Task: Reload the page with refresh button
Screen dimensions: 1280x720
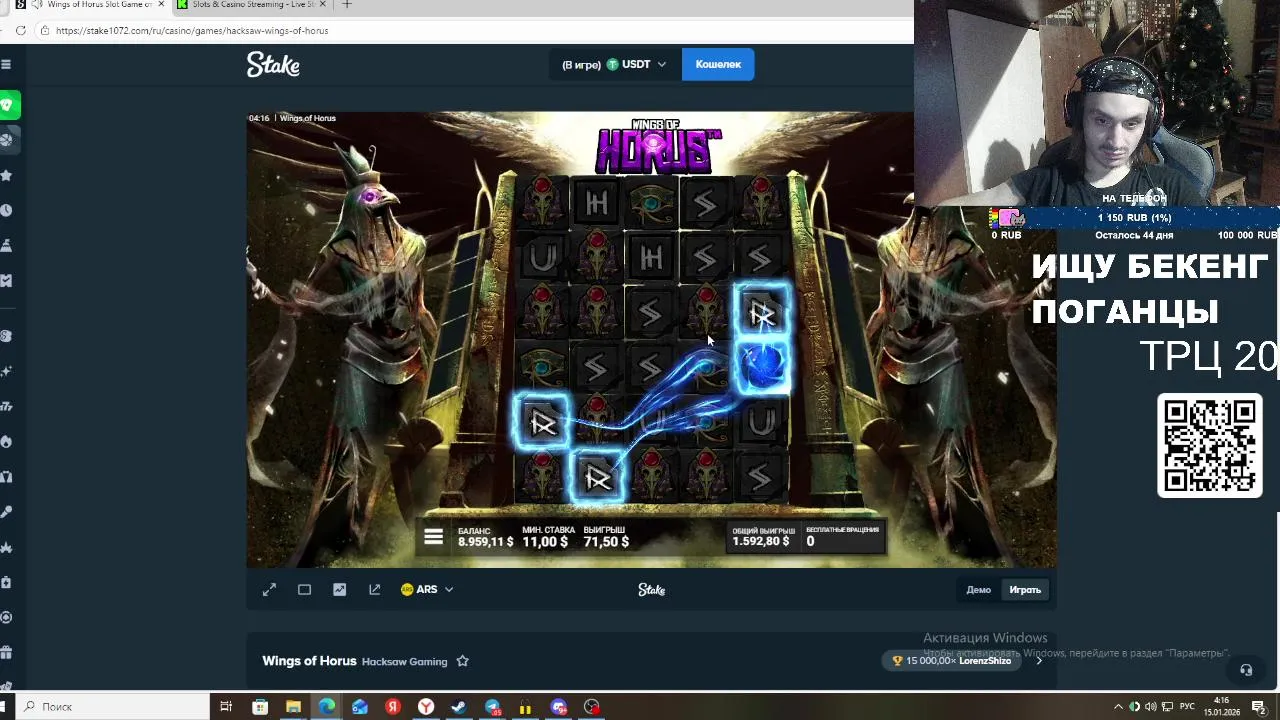Action: (x=20, y=31)
